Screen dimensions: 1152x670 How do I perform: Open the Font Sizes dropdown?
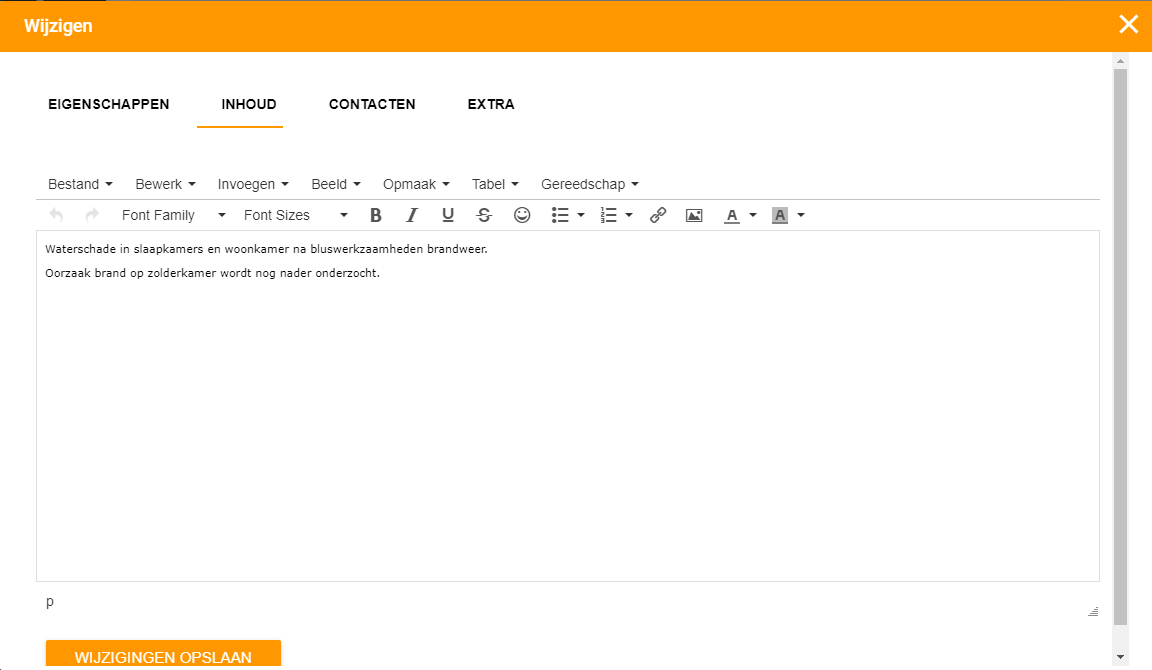coord(295,215)
